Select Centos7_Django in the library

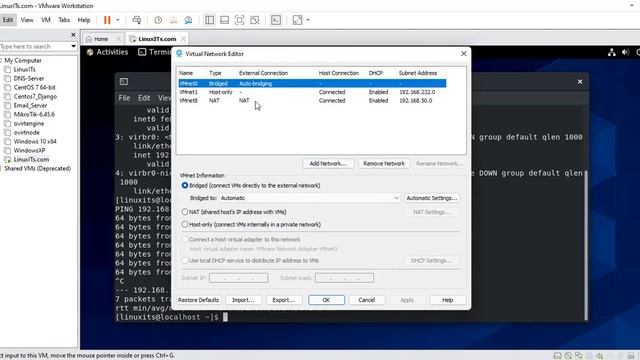[x=35, y=96]
